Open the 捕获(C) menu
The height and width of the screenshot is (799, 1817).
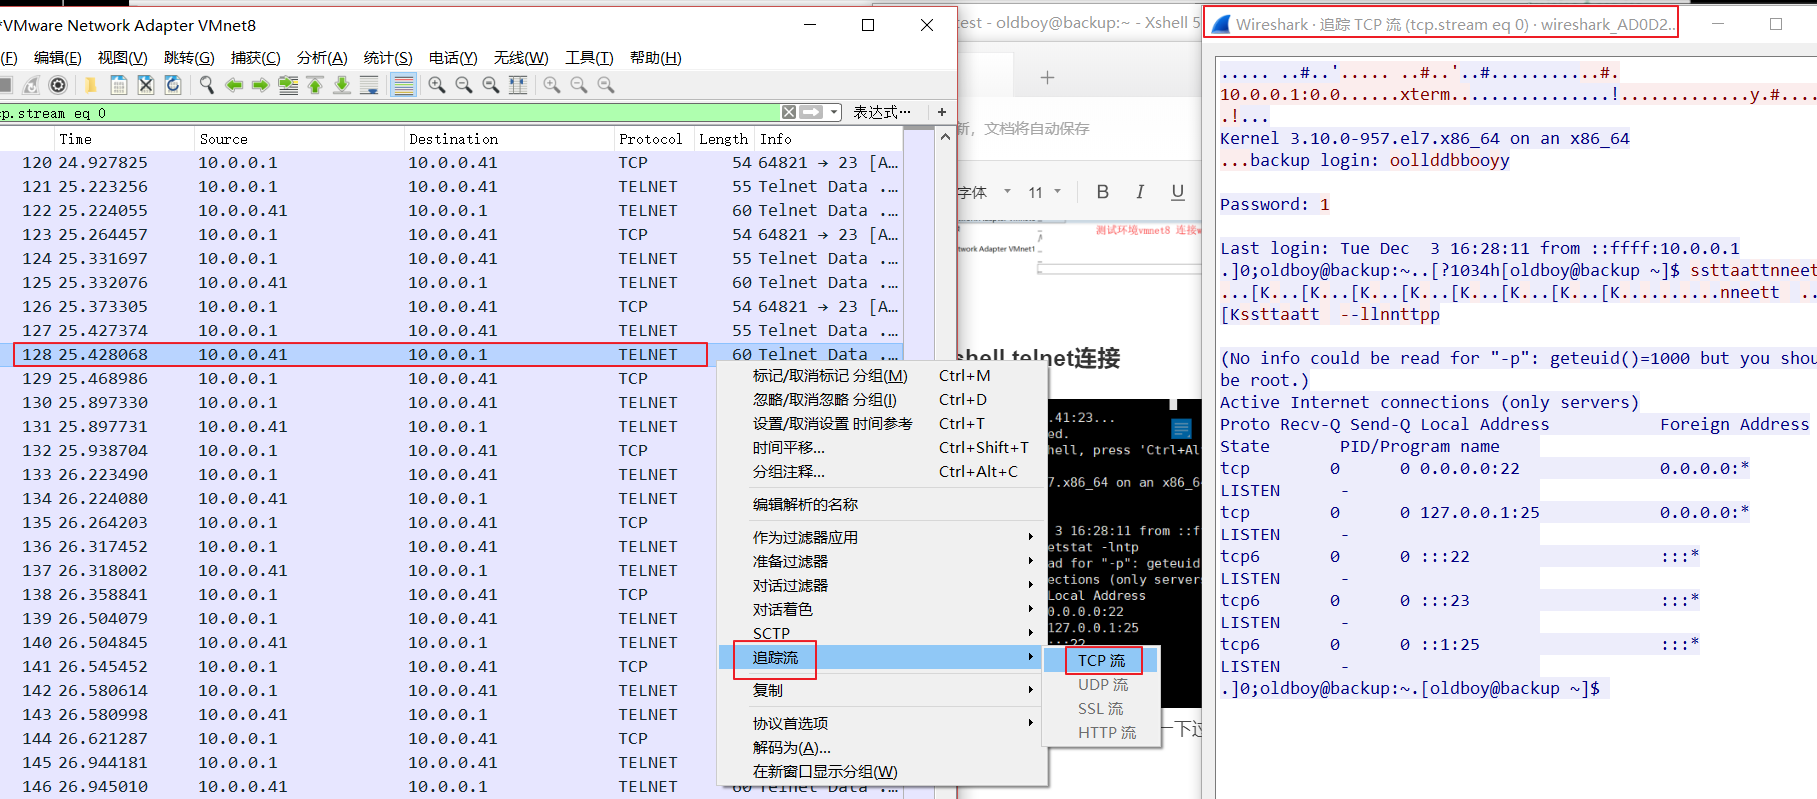point(255,58)
